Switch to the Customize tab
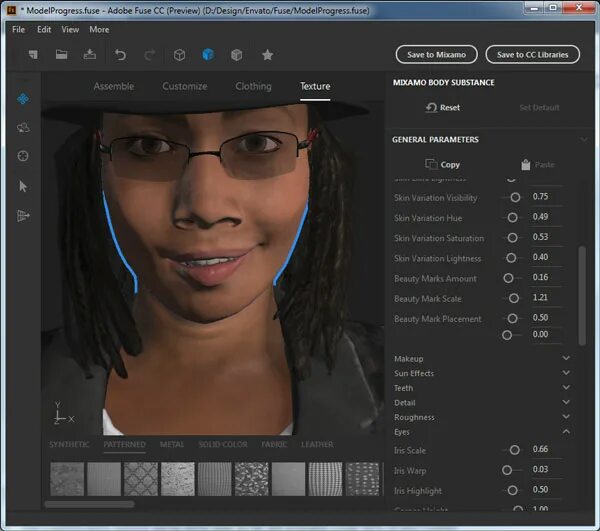Viewport: 600px width, 531px height. (185, 86)
